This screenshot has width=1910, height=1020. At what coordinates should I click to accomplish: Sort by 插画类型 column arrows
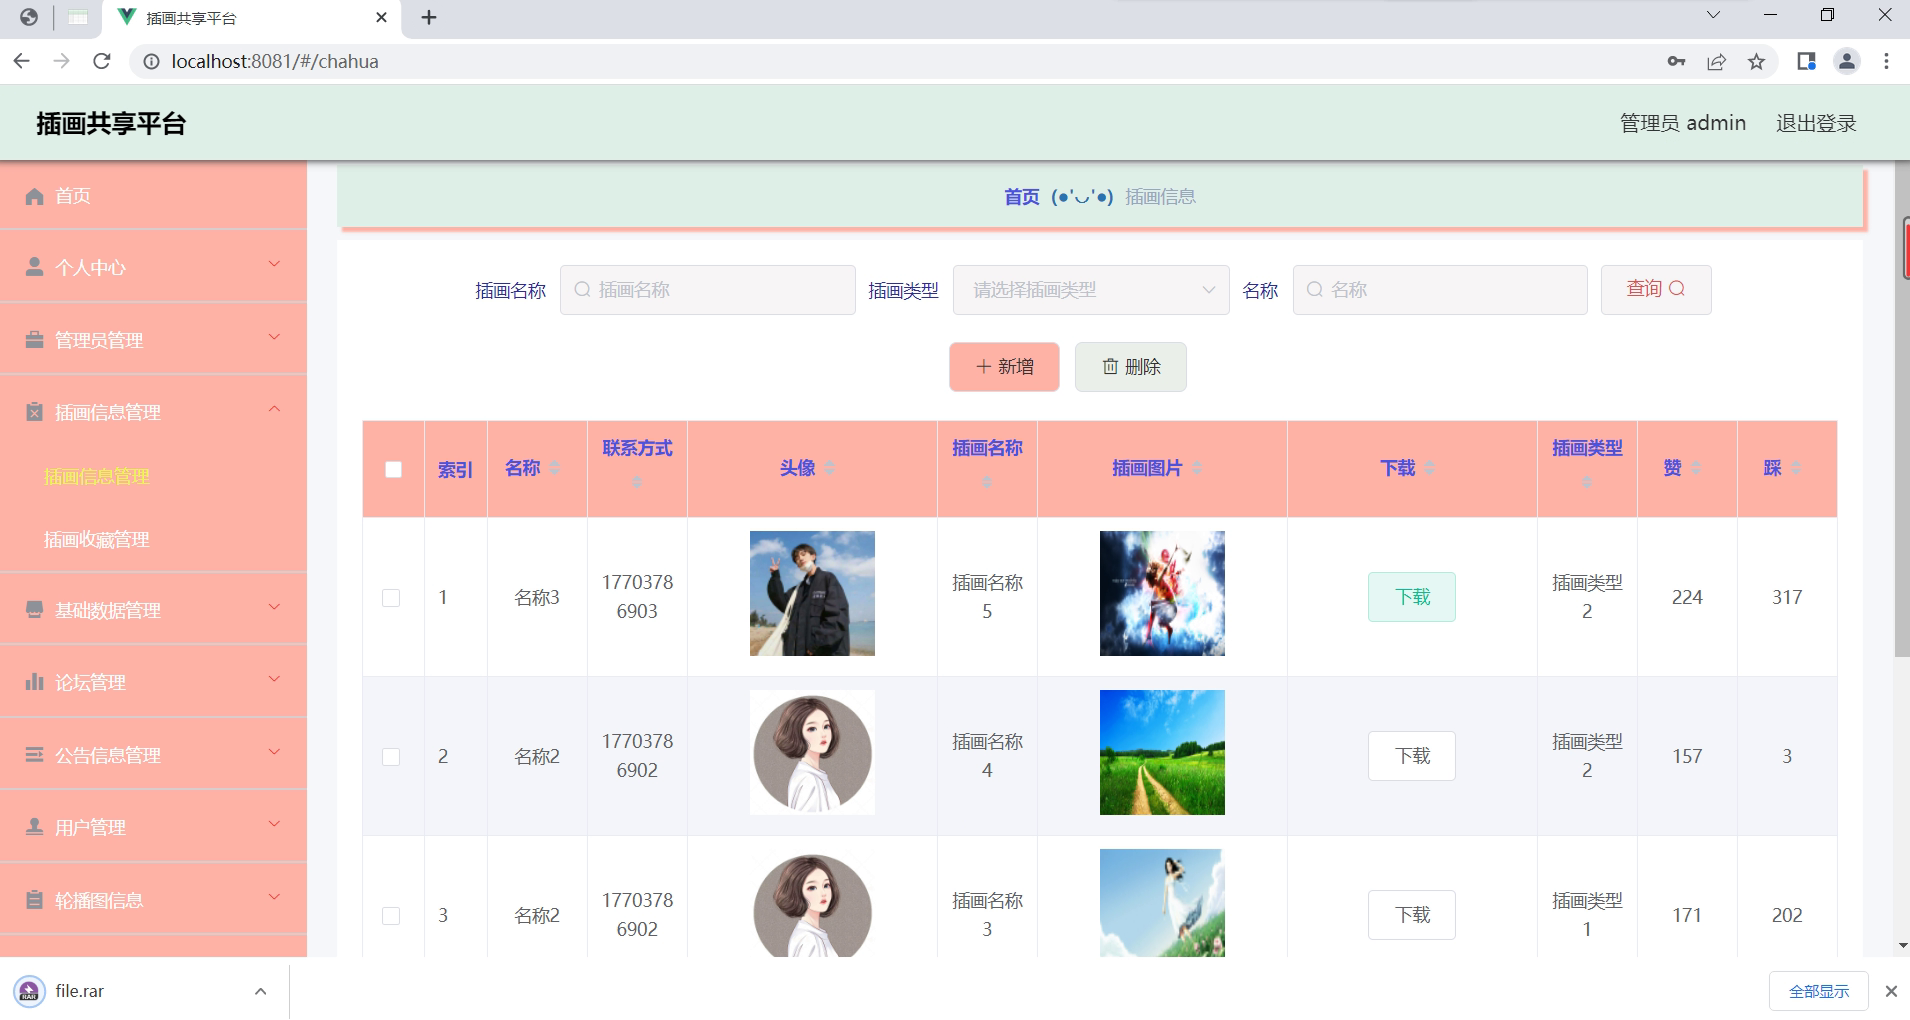1587,483
